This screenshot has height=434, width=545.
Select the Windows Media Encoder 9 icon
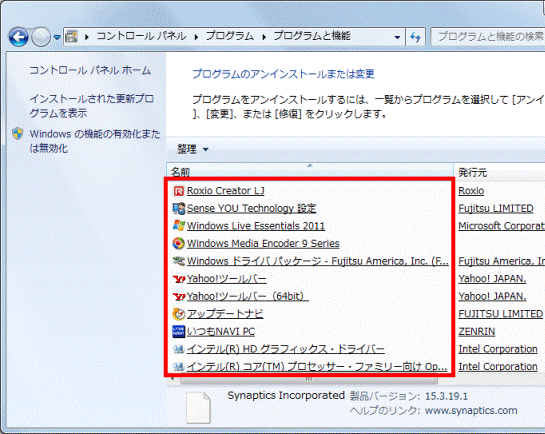(178, 244)
